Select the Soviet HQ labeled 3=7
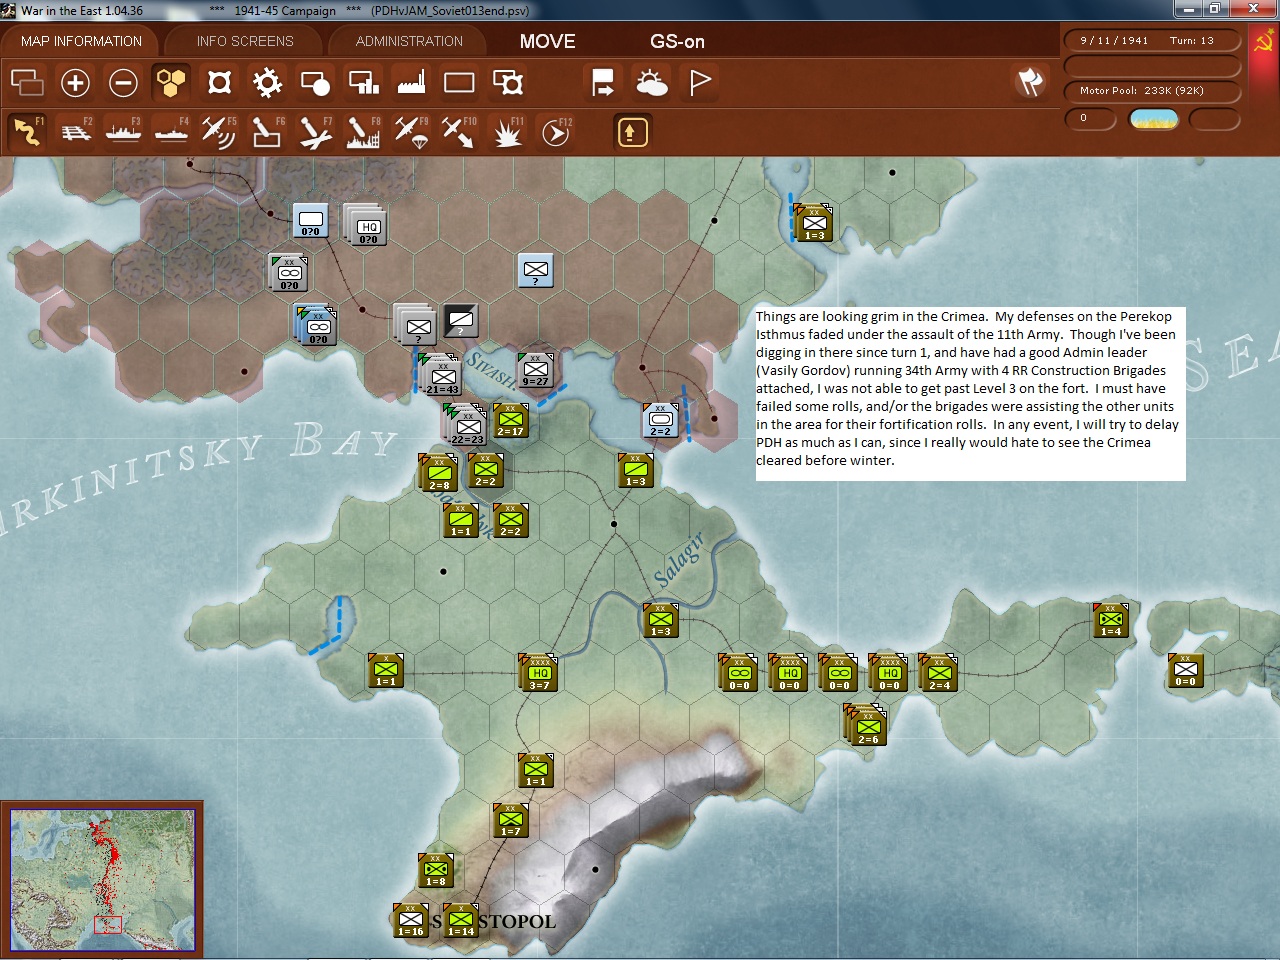 point(540,673)
